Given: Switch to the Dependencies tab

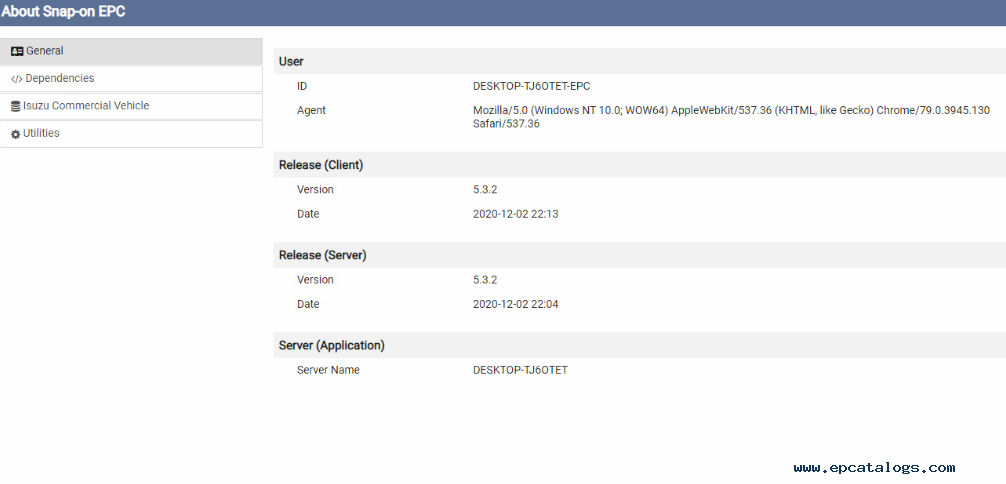Looking at the screenshot, I should tap(131, 78).
